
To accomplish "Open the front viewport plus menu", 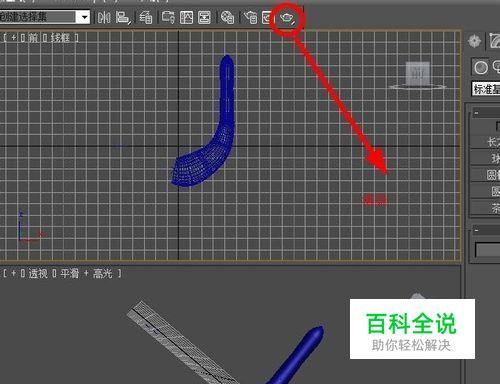I will tap(13, 38).
